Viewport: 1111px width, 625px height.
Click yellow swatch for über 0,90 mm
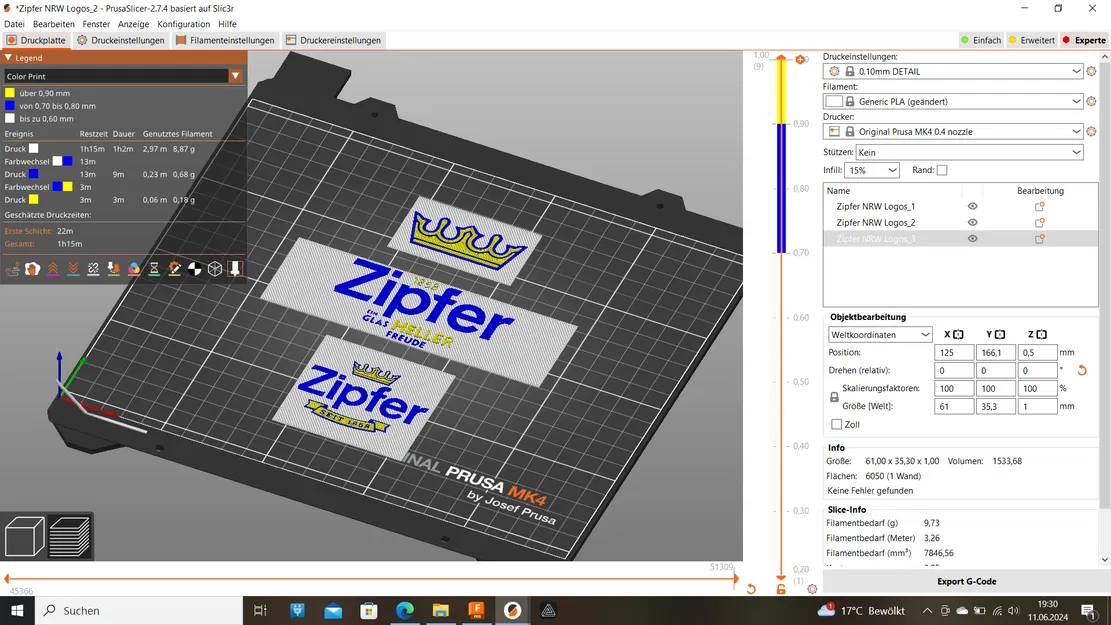click(x=10, y=93)
